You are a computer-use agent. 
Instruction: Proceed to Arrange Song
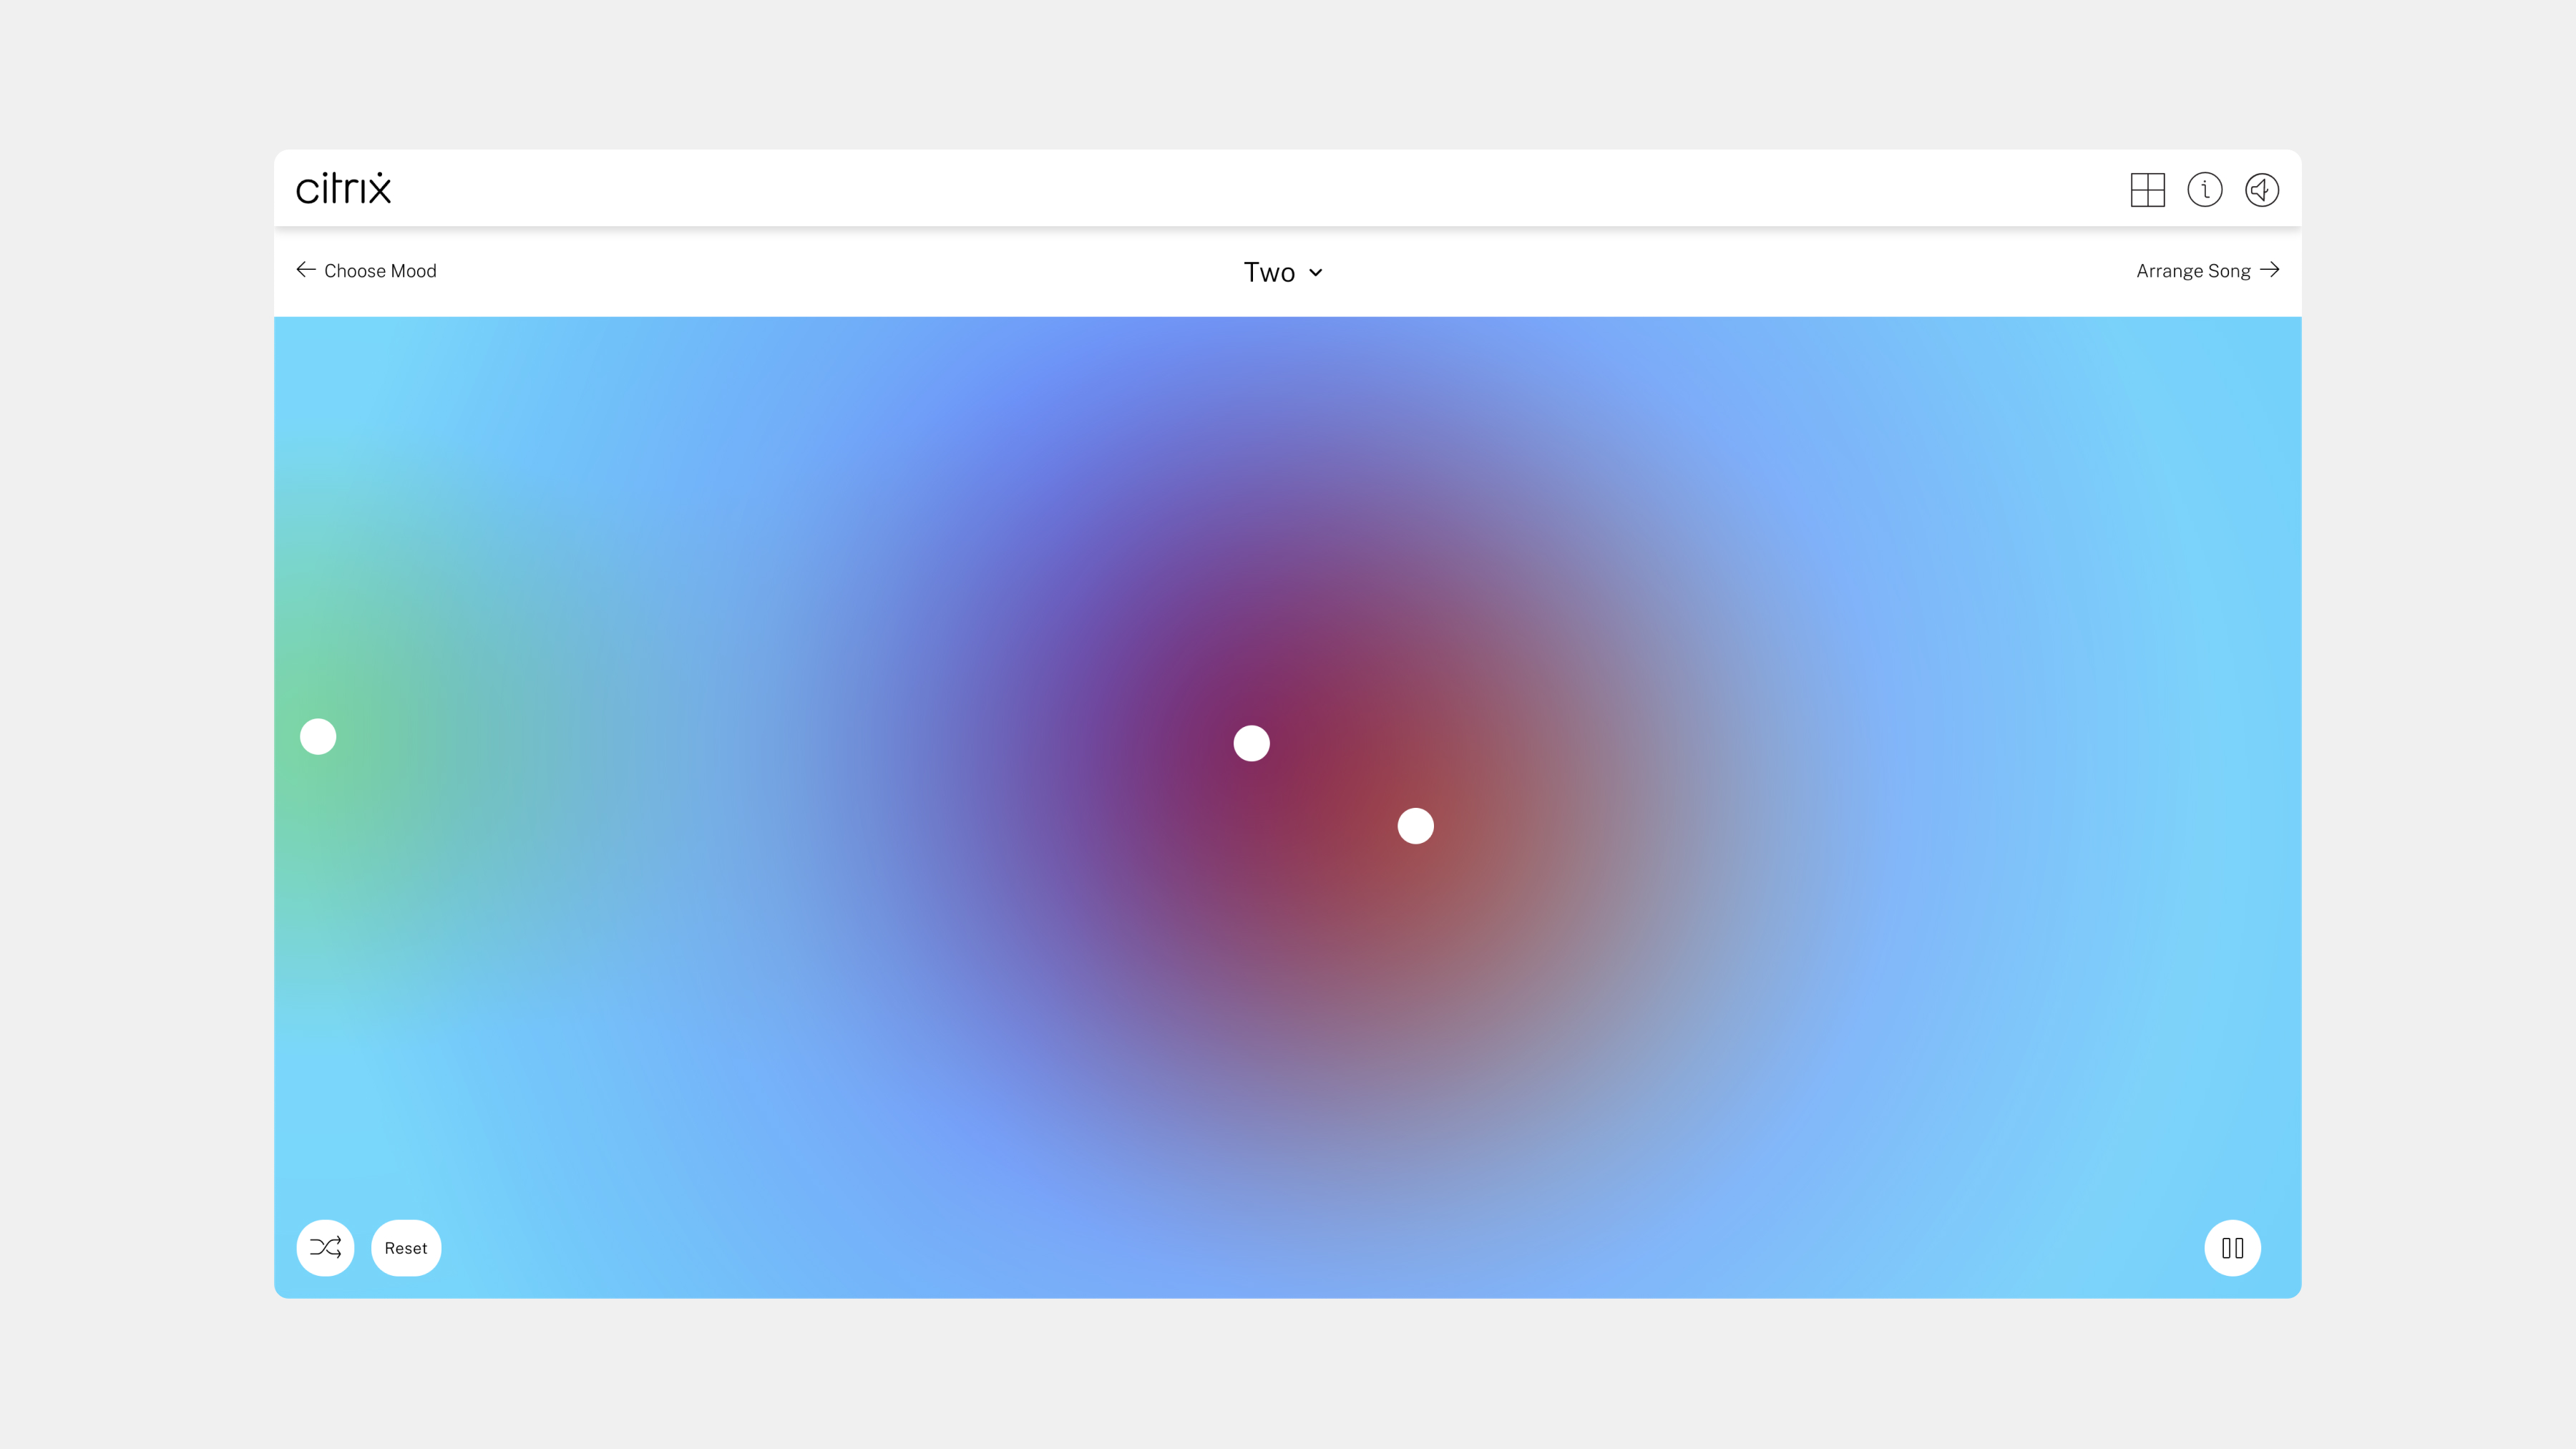coord(2193,271)
